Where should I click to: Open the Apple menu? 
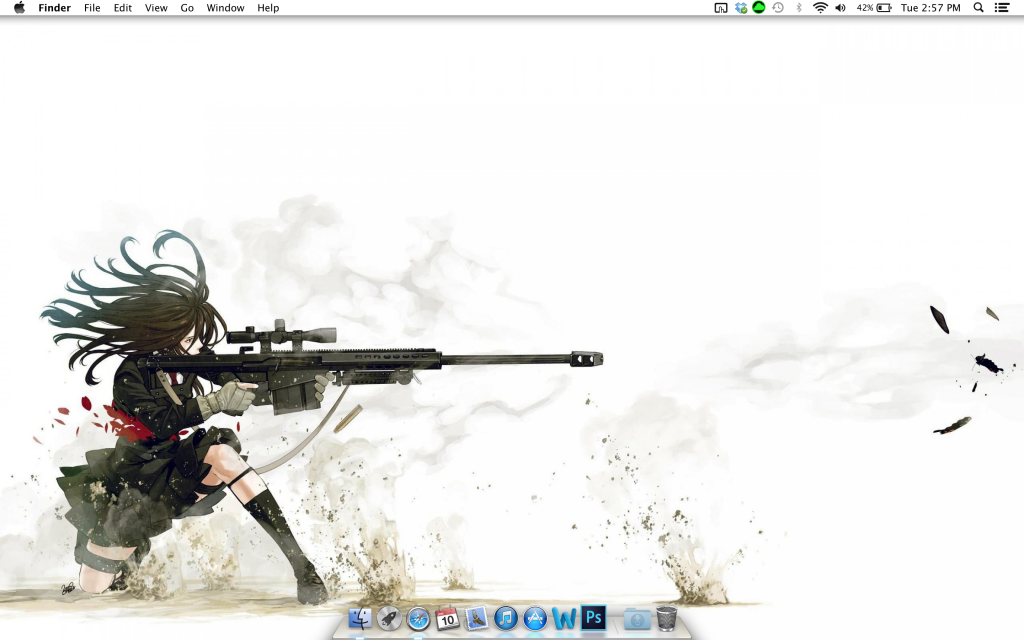[19, 8]
